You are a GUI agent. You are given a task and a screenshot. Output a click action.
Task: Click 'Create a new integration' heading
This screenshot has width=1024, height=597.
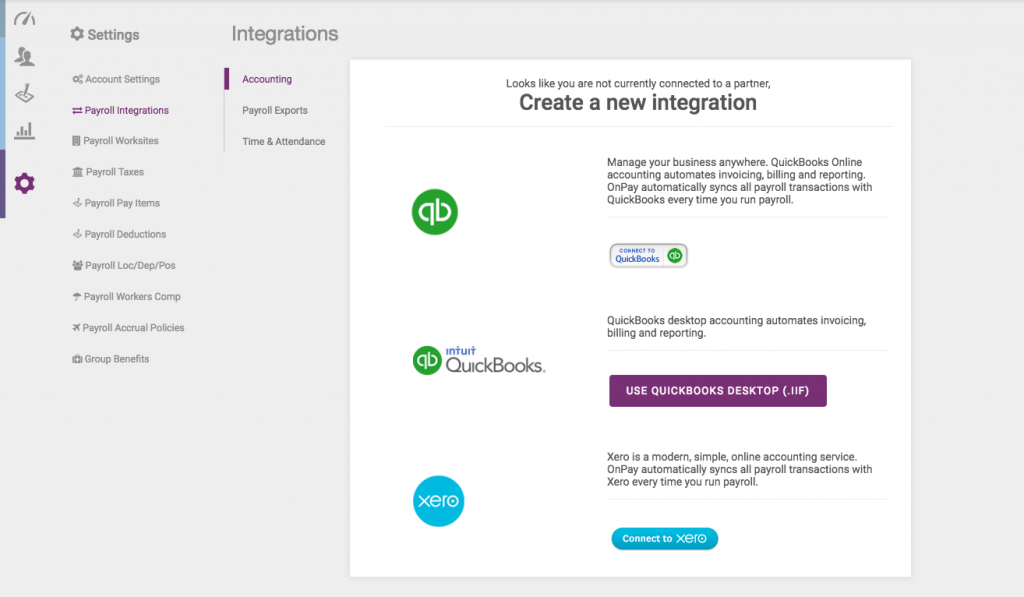click(638, 103)
